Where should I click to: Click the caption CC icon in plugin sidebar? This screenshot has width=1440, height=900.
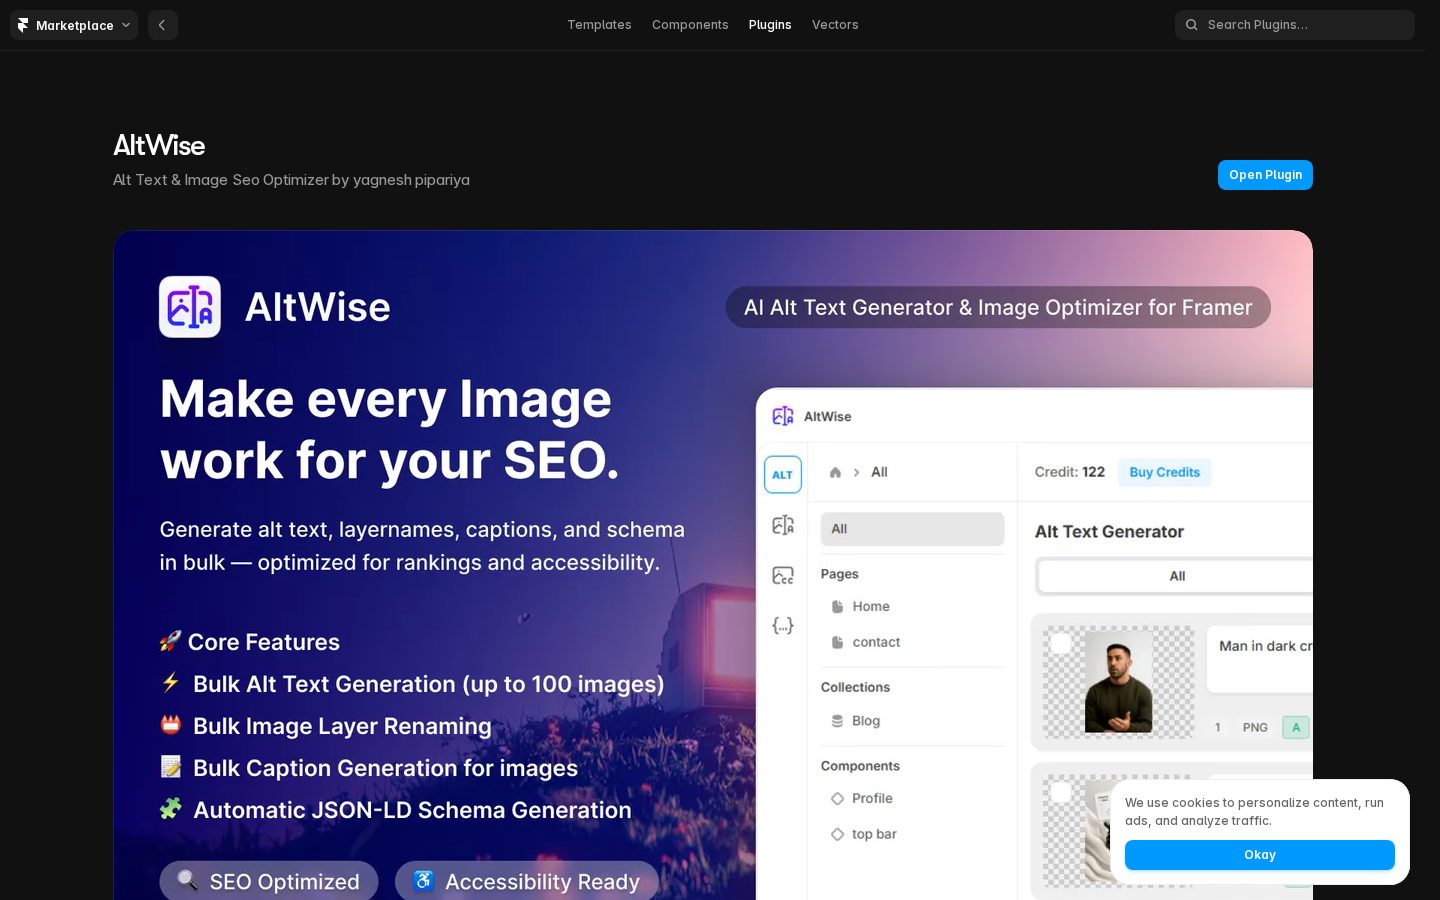pyautogui.click(x=783, y=575)
